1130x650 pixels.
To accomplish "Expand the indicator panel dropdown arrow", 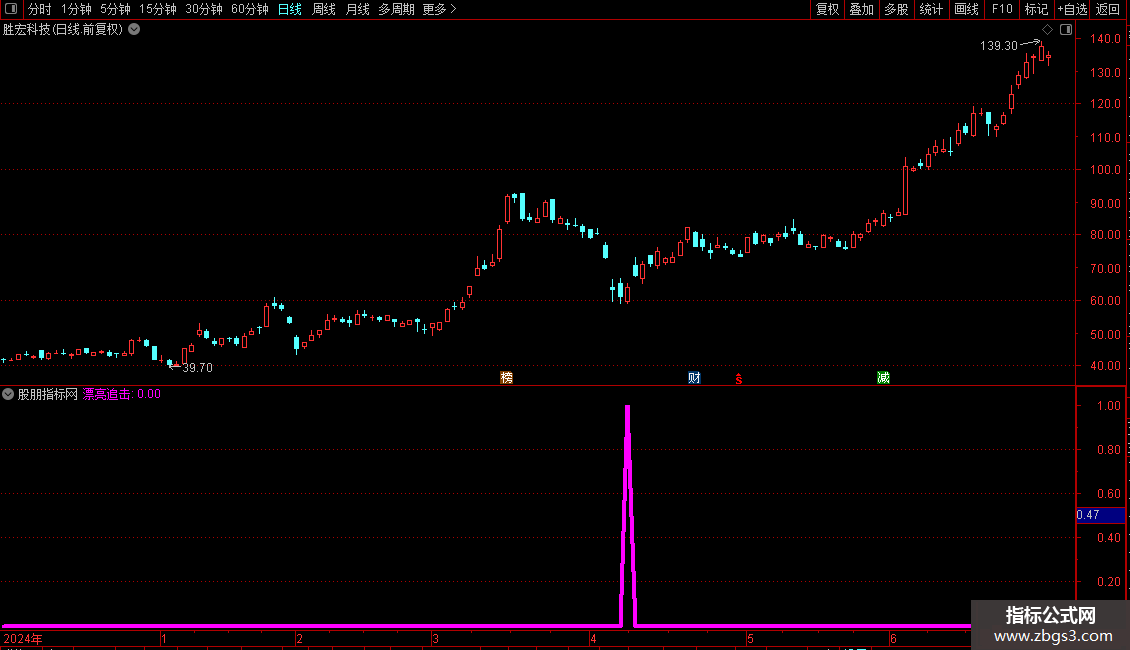I will tap(8, 394).
